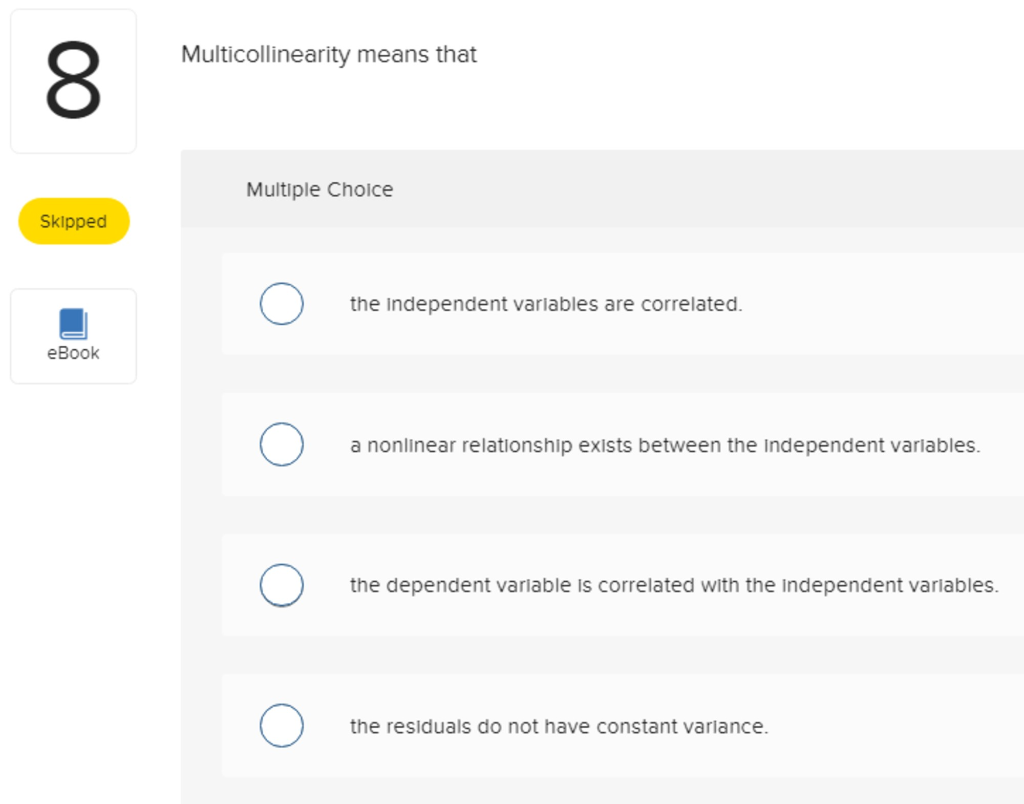Click the question text 'Multicollinearity means that'
Screen dimensions: 1024x804
point(328,55)
